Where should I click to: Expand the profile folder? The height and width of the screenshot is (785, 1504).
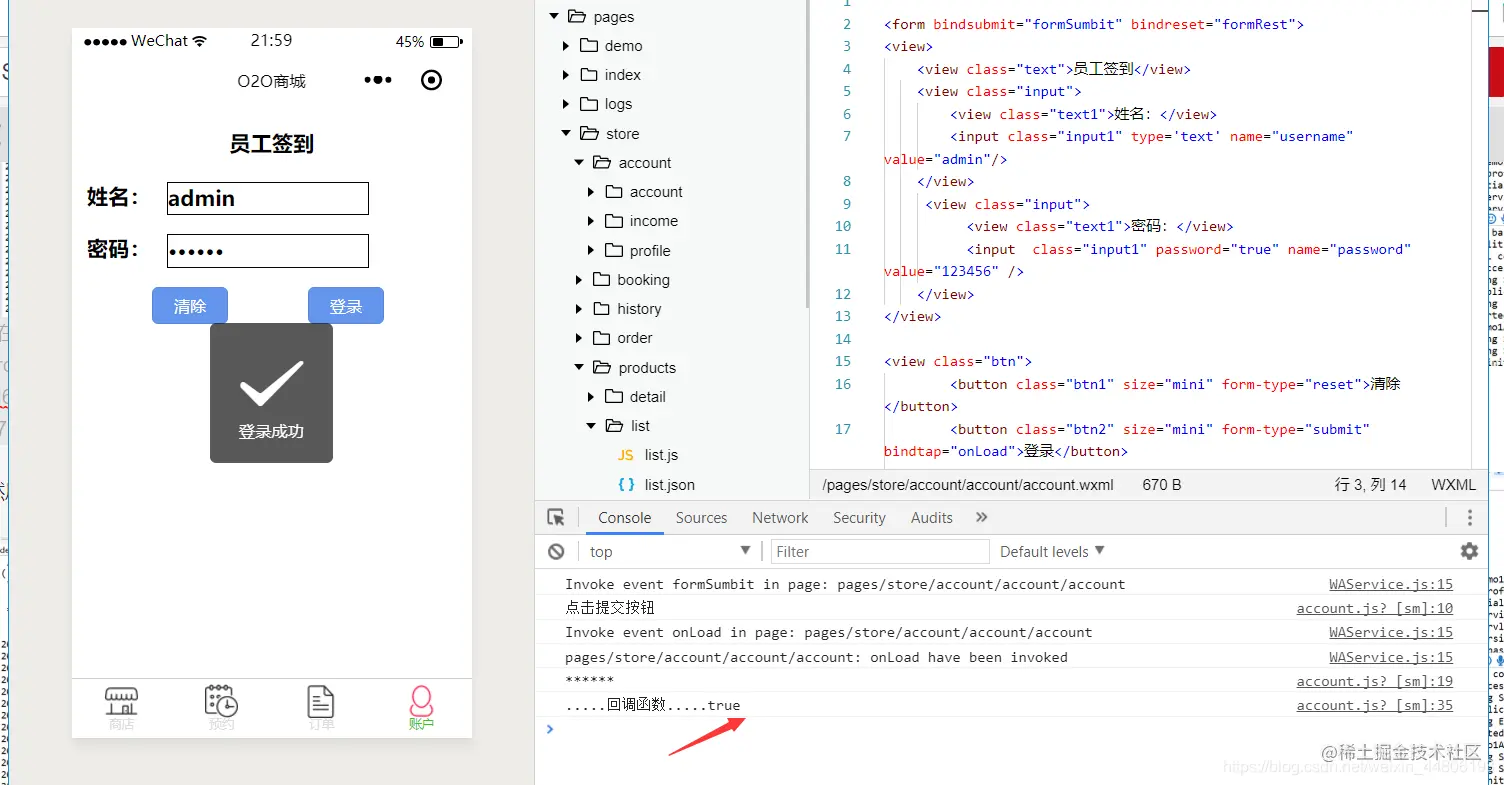tap(591, 250)
